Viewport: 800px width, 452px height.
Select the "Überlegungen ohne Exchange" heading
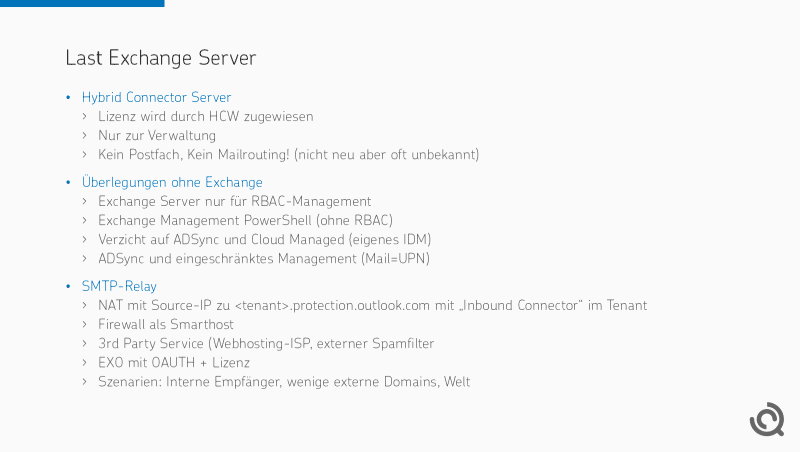172,182
